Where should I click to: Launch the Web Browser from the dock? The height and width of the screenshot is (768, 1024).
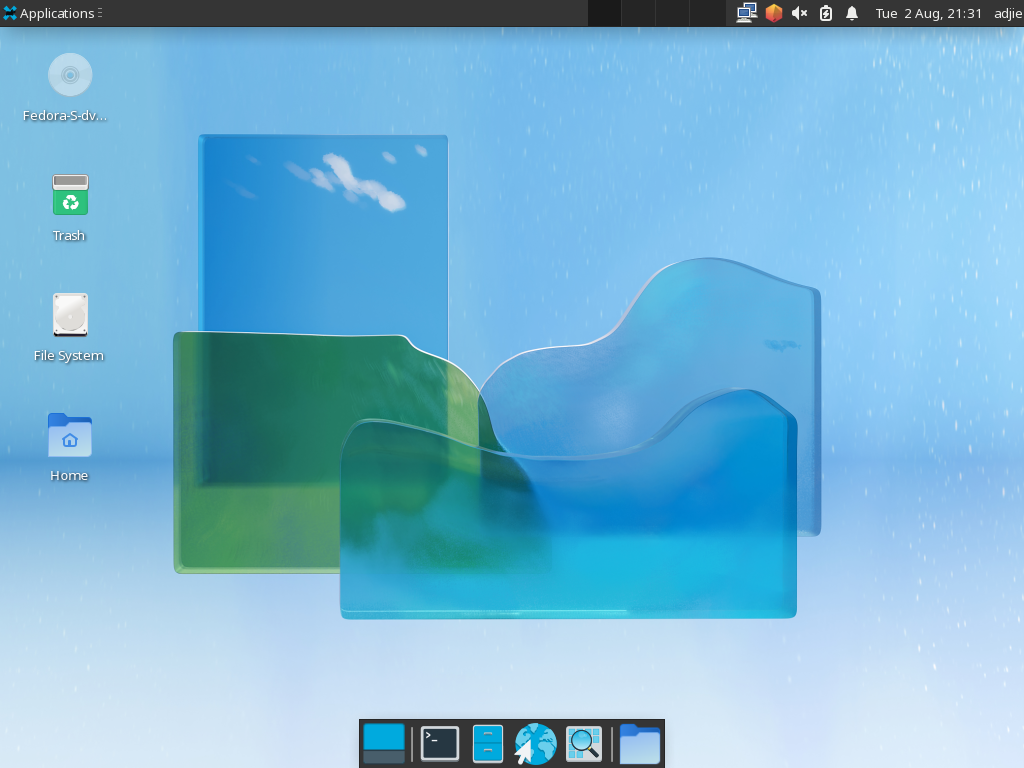pyautogui.click(x=534, y=743)
